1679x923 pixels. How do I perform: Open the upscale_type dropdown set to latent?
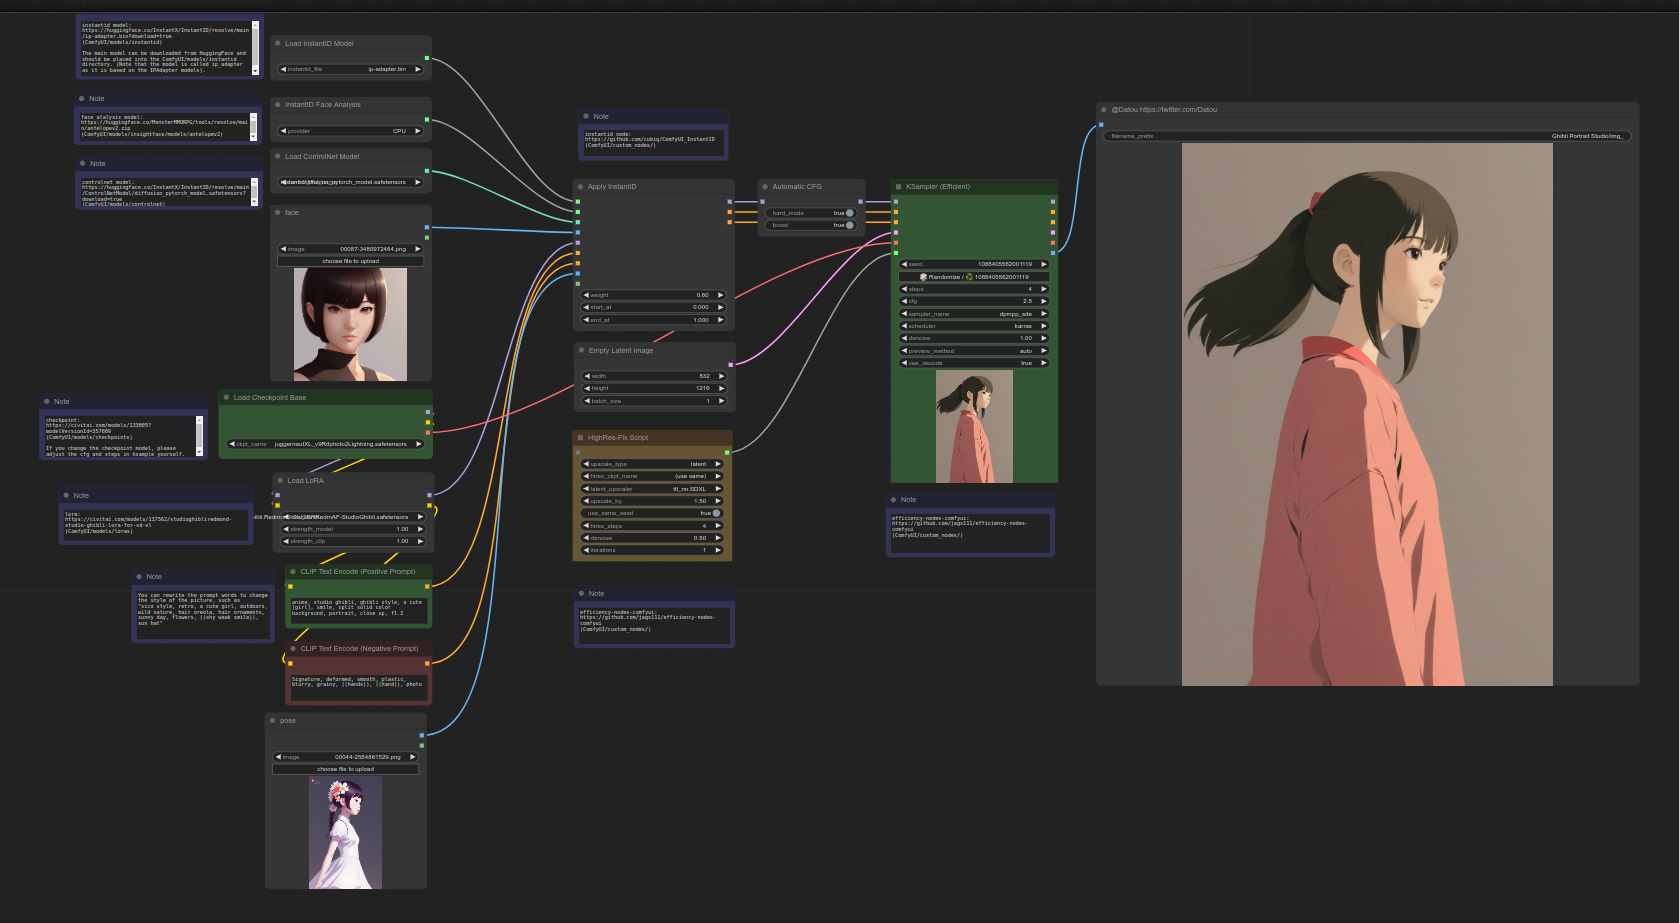point(652,464)
